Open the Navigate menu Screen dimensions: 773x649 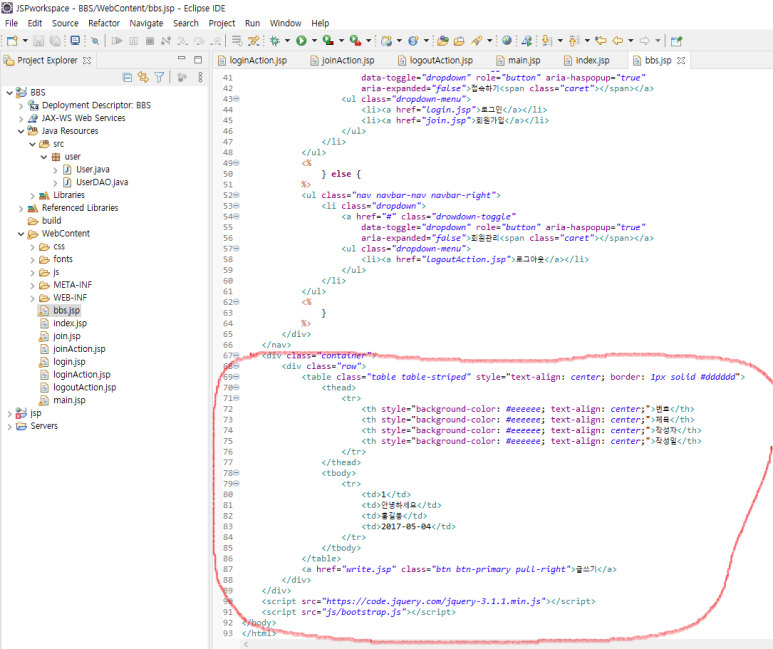click(146, 23)
